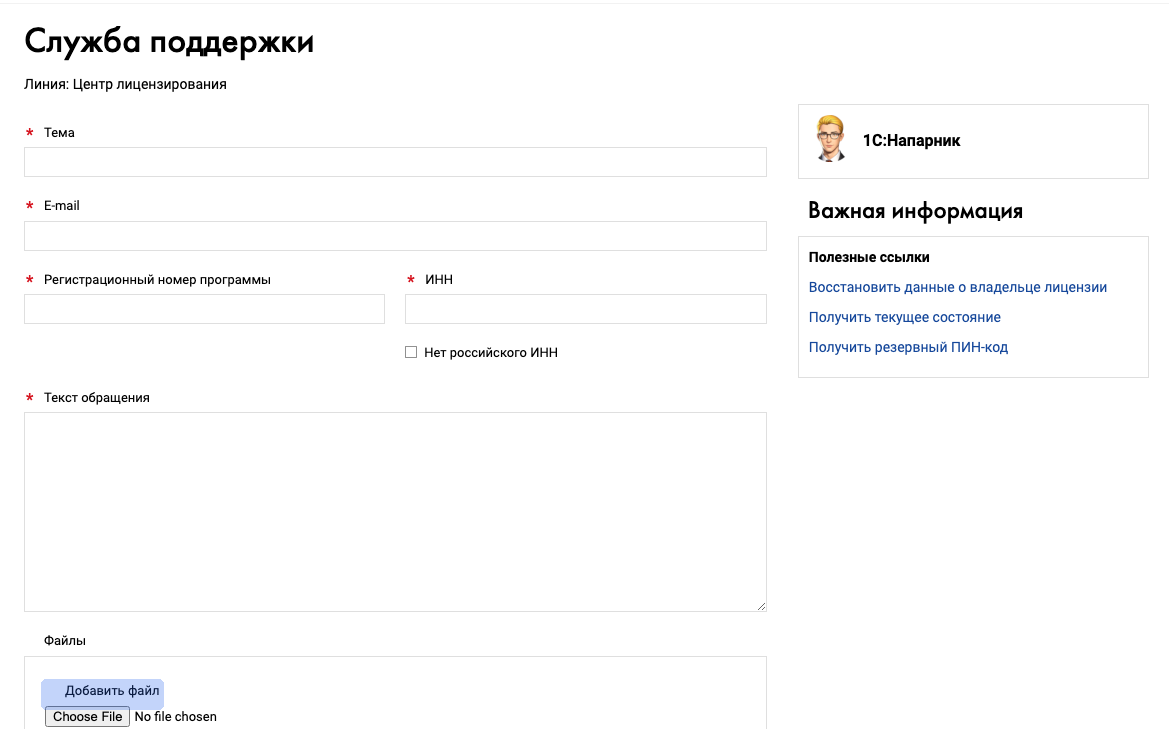This screenshot has width=1169, height=729.
Task: Open the Получить текущее состояние link
Action: pos(904,317)
